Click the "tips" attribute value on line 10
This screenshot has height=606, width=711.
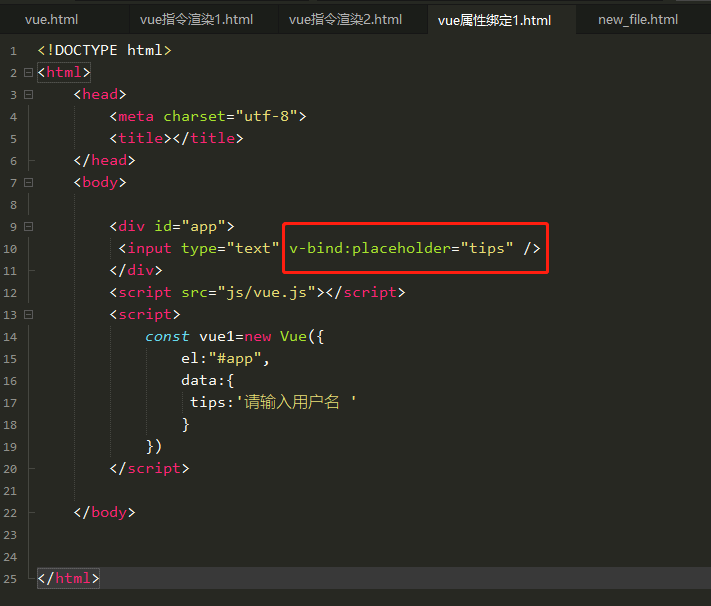pos(487,248)
